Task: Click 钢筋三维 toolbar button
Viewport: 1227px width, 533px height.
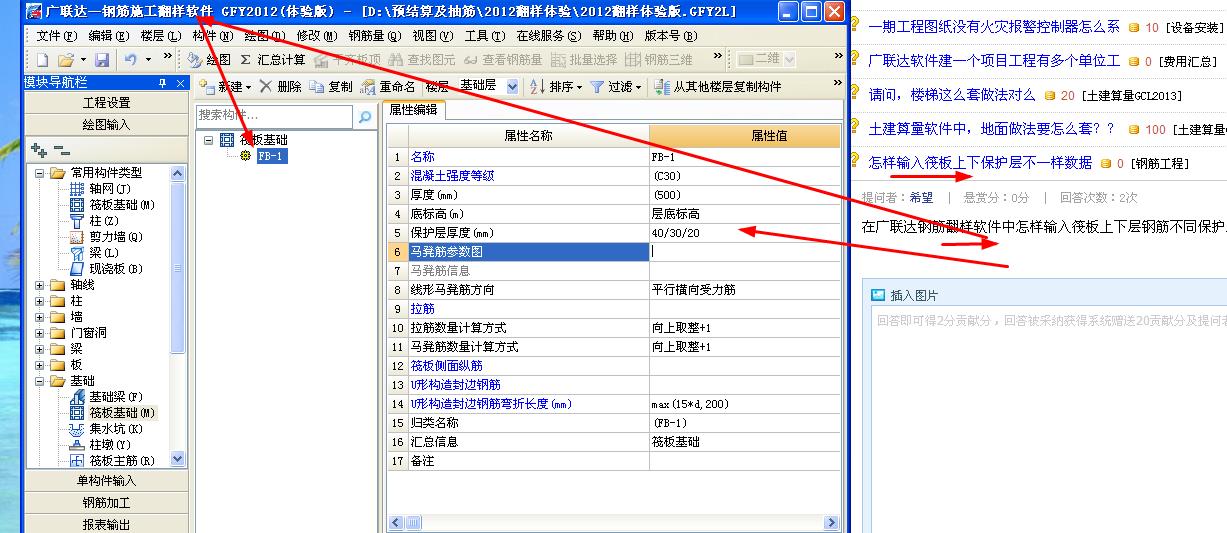Action: point(659,60)
